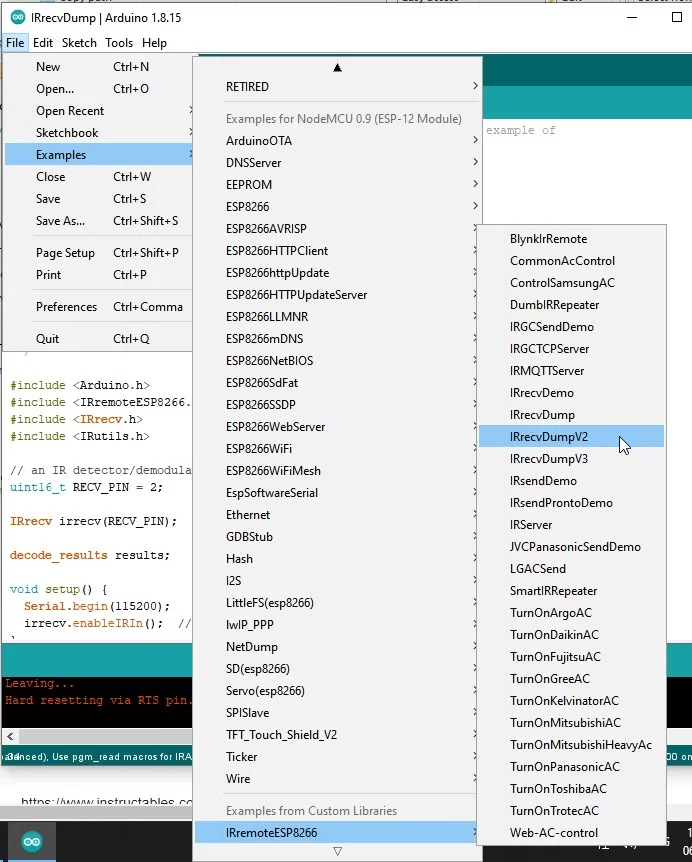
Task: Open the File menu
Action: 15,43
